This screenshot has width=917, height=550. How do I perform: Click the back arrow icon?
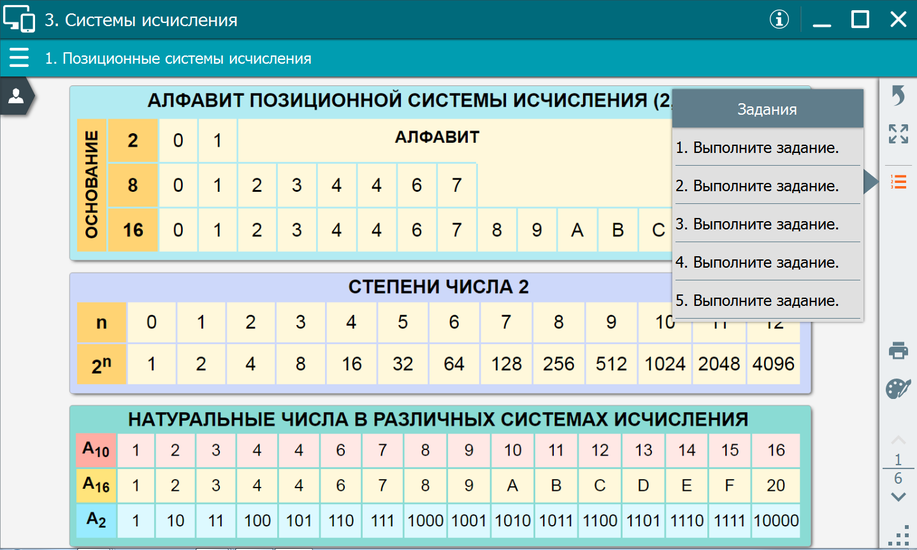[x=898, y=95]
